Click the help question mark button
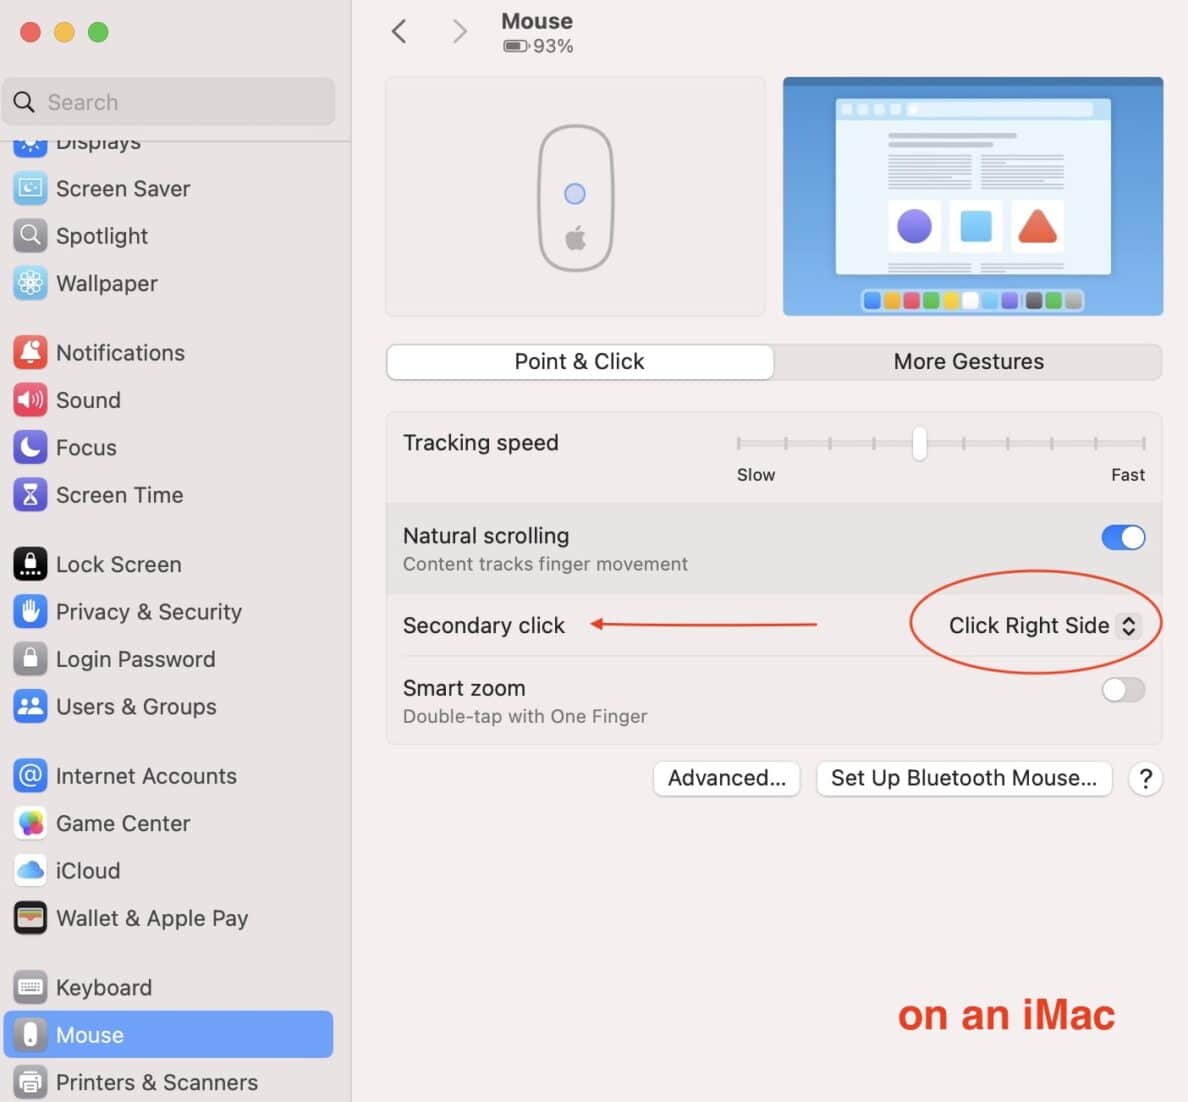 [x=1146, y=778]
